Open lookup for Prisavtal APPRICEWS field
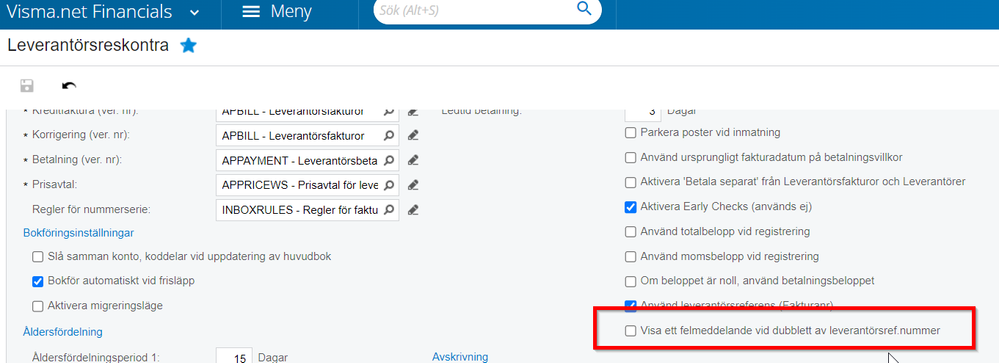The width and height of the screenshot is (999, 363). [388, 185]
